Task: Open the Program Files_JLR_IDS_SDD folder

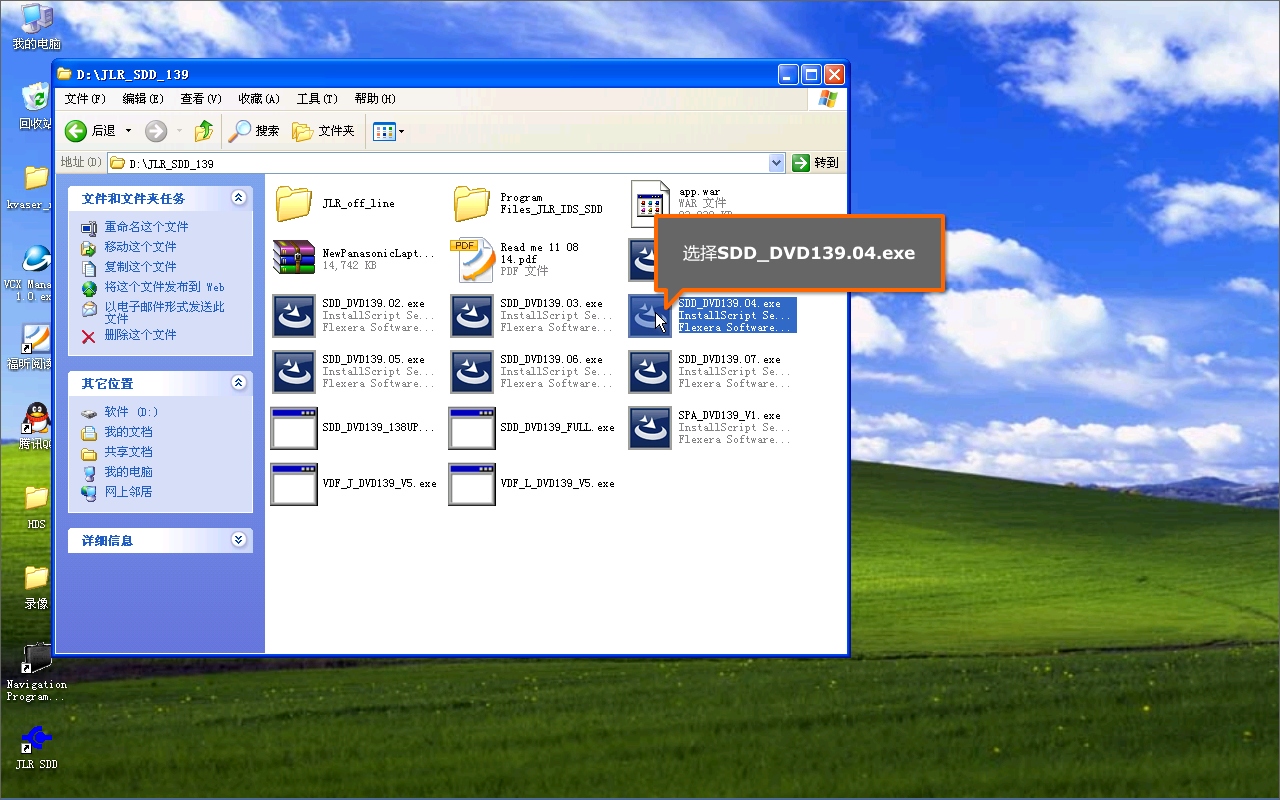Action: (472, 203)
